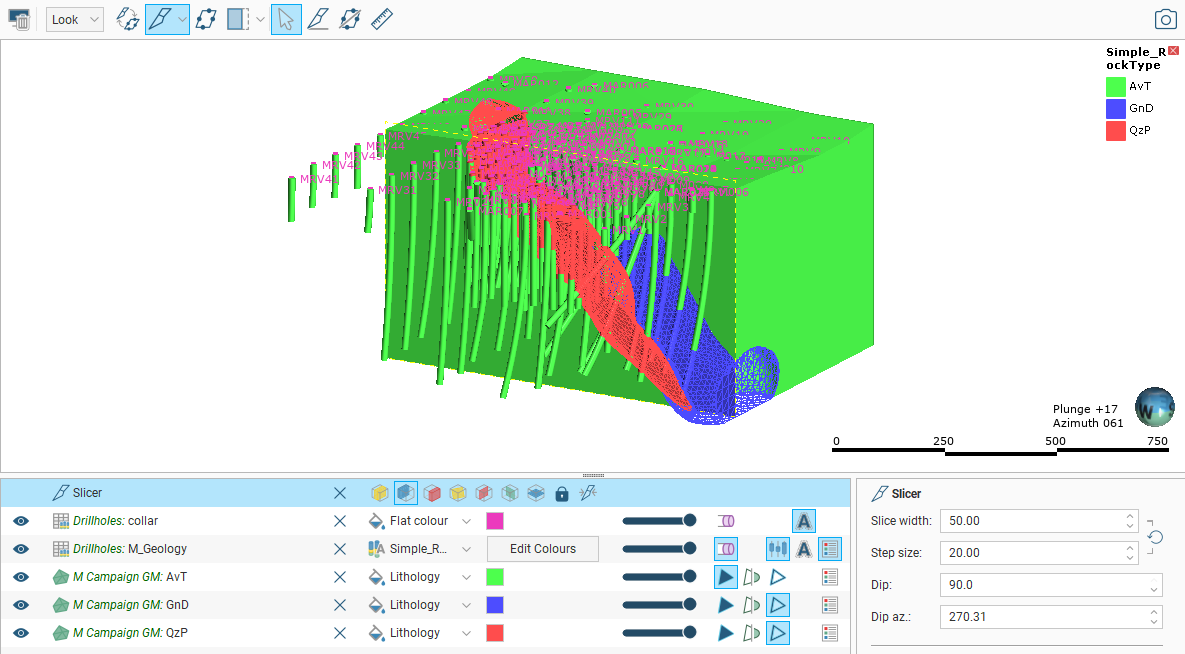Open the Look dropdown menu

coord(75,19)
